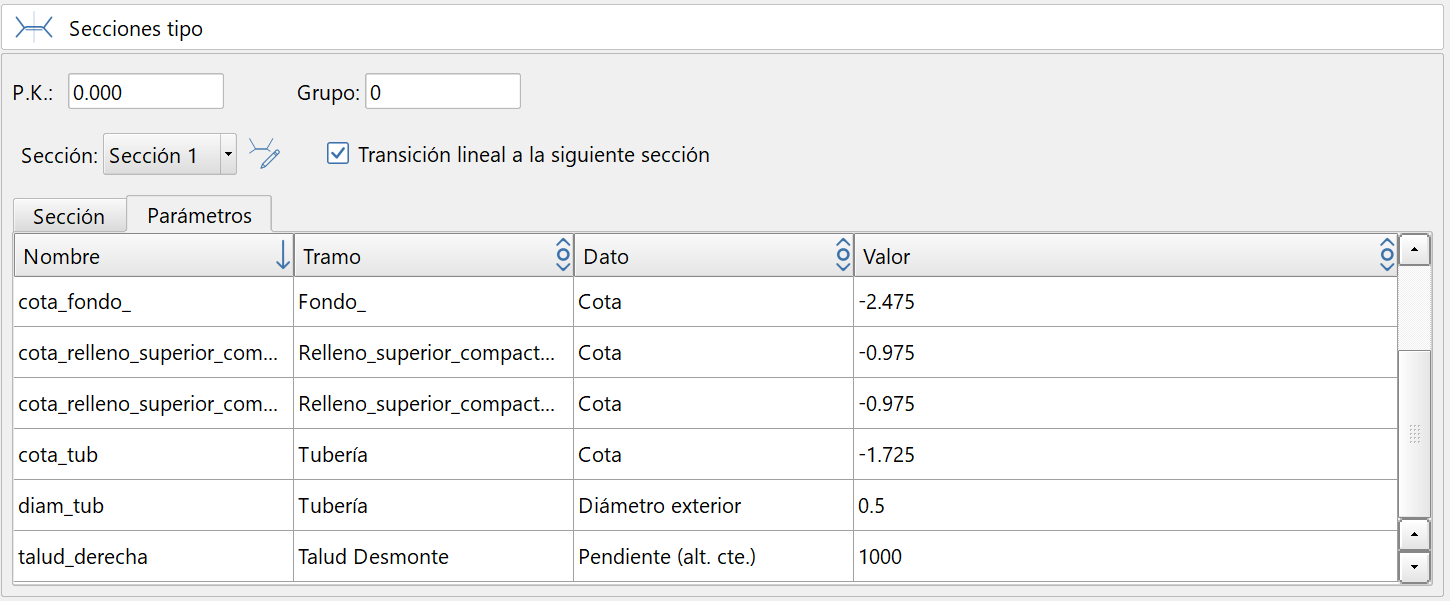The height and width of the screenshot is (601, 1450).
Task: Switch to the Sección tab
Action: pos(69,215)
